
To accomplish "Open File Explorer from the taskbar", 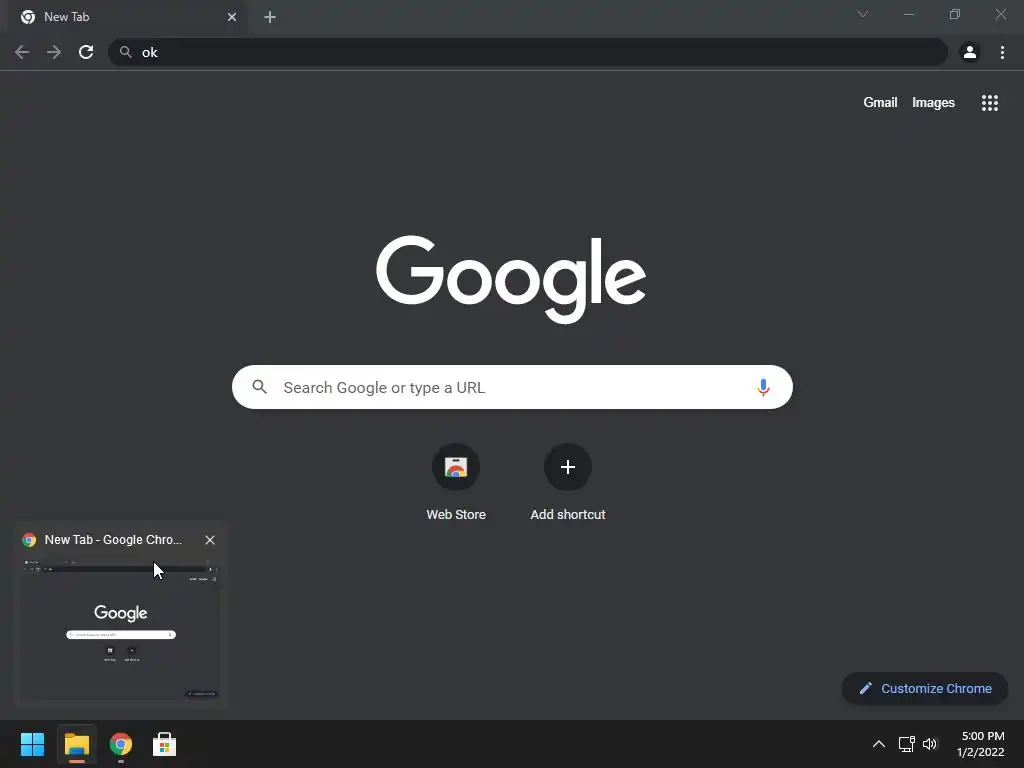I will 76,744.
